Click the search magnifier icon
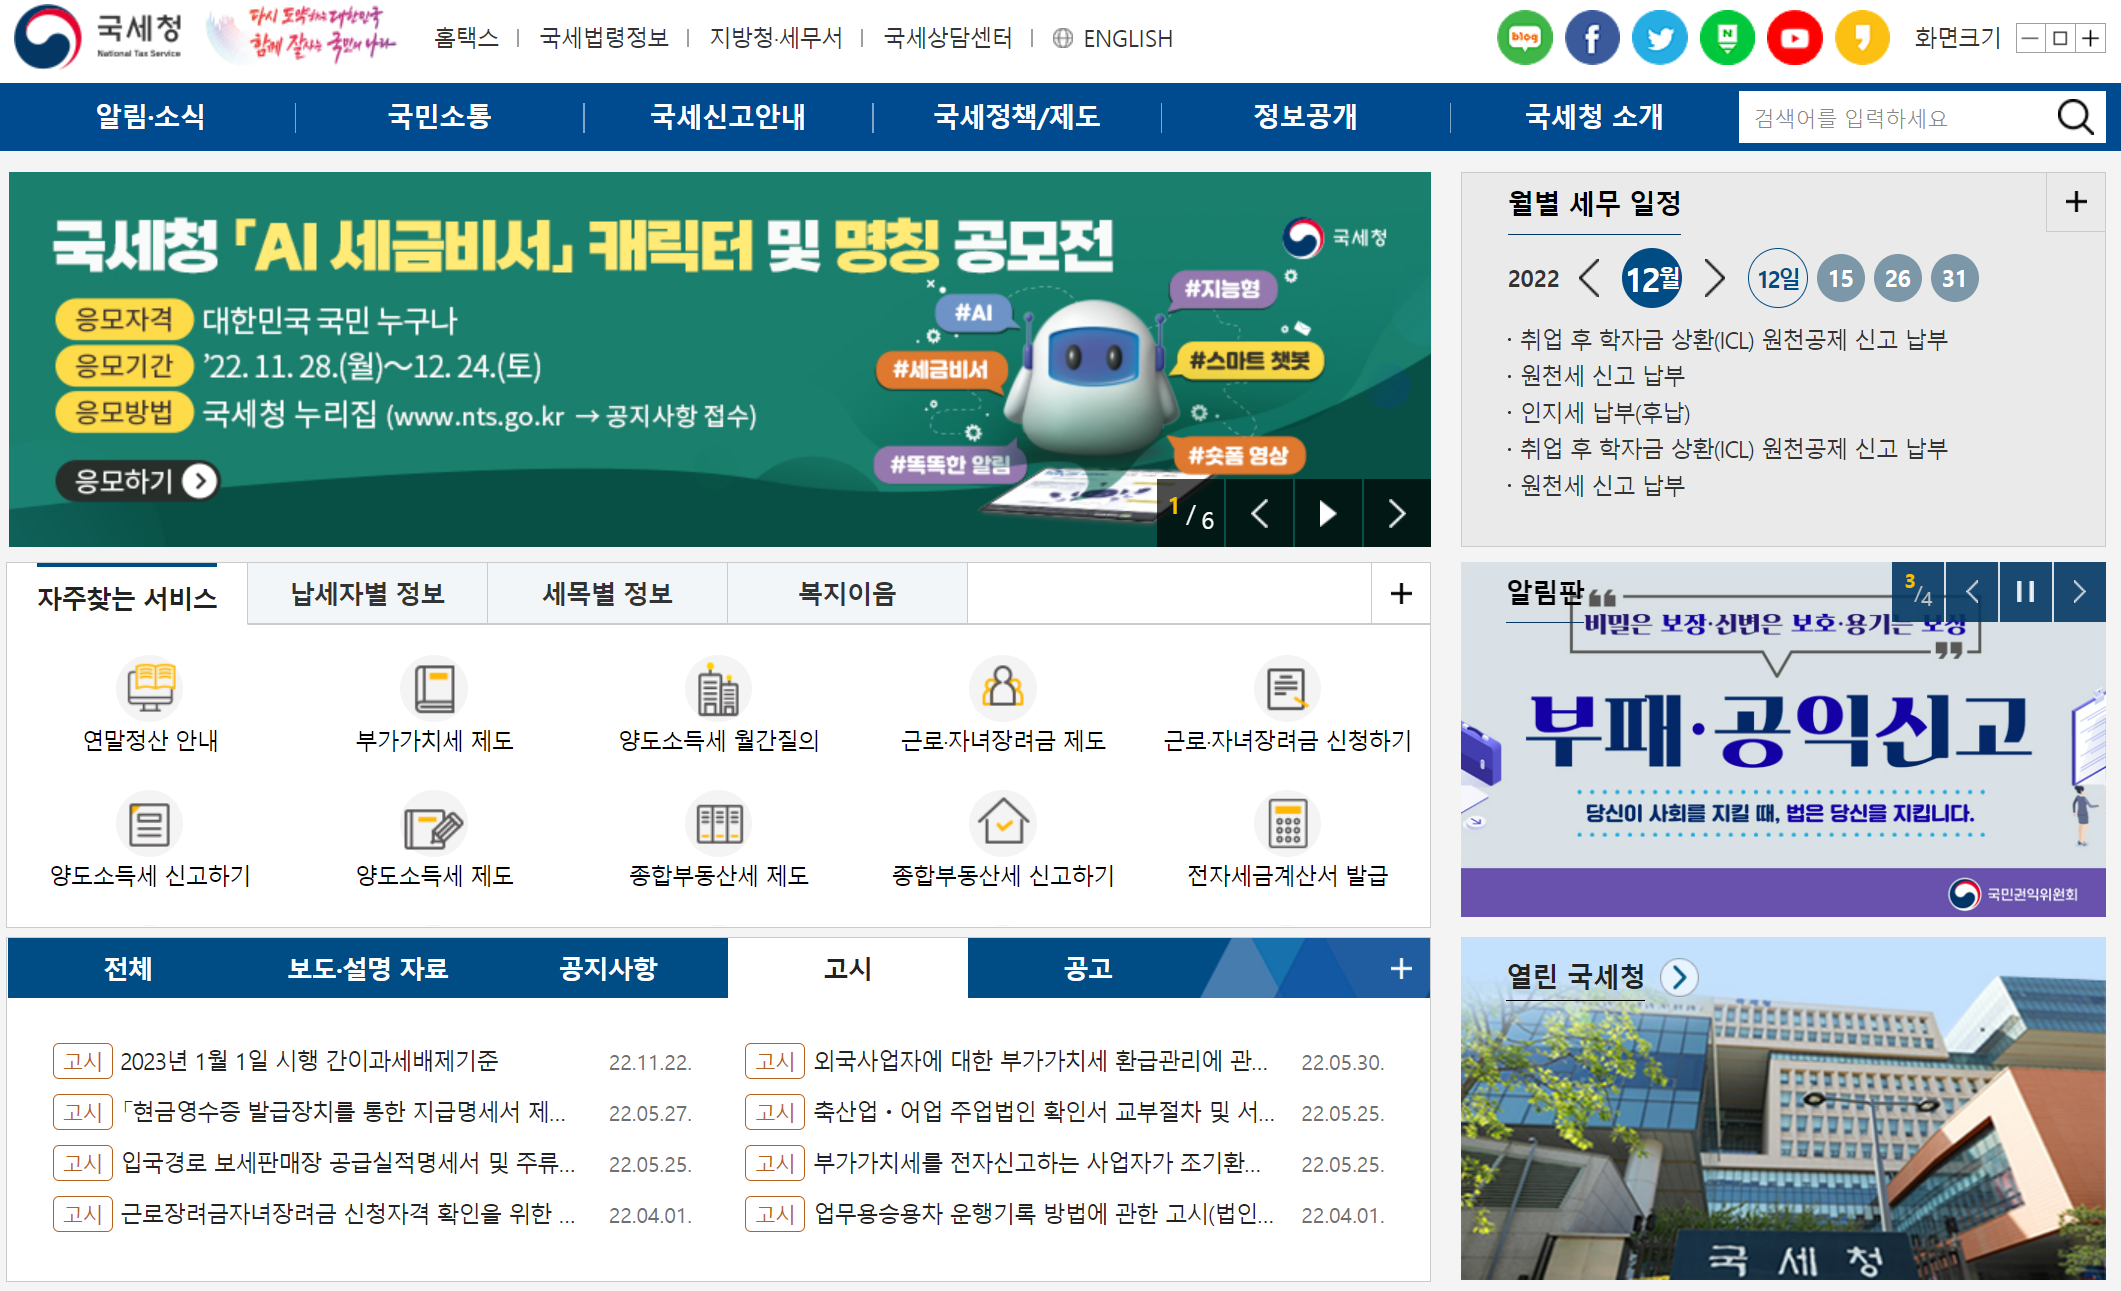Image resolution: width=2121 pixels, height=1291 pixels. (x=2075, y=117)
